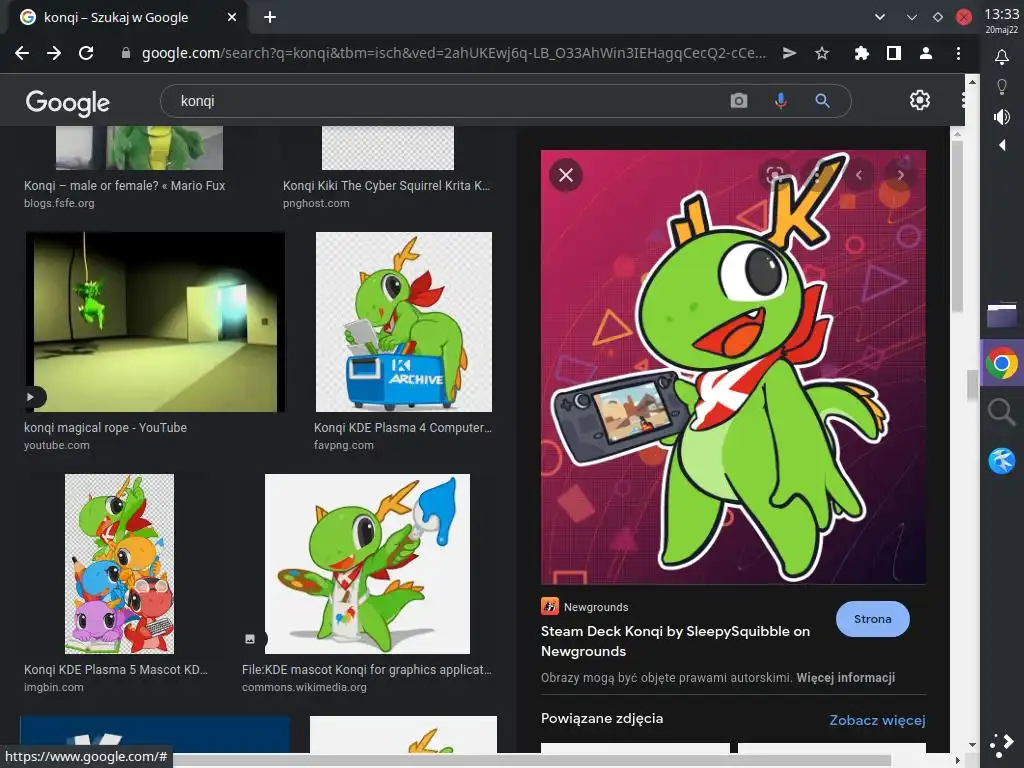This screenshot has height=768, width=1024.
Task: Go forward in browser history
Action: point(54,53)
